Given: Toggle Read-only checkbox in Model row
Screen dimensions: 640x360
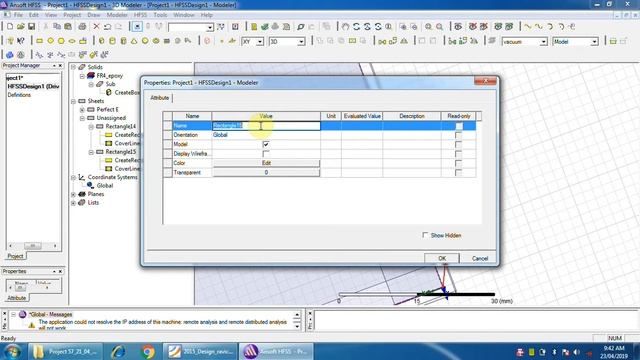Looking at the screenshot, I should (x=458, y=144).
